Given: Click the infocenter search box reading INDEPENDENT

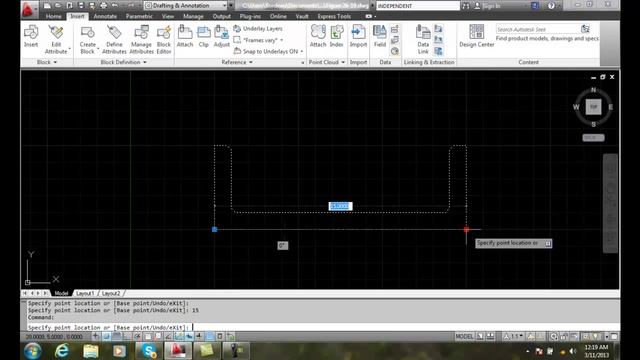Looking at the screenshot, I should tap(418, 6).
